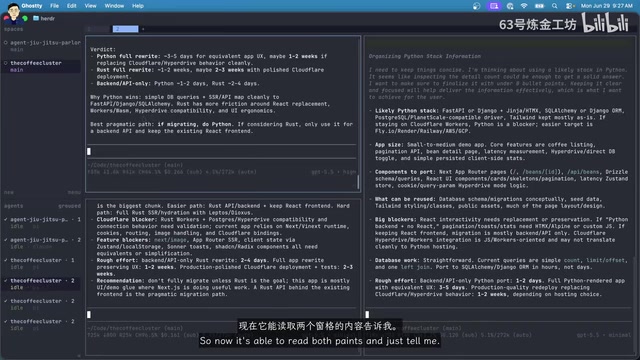
Task: Click the 'spaces' sidebar header
Action: click(13, 29)
